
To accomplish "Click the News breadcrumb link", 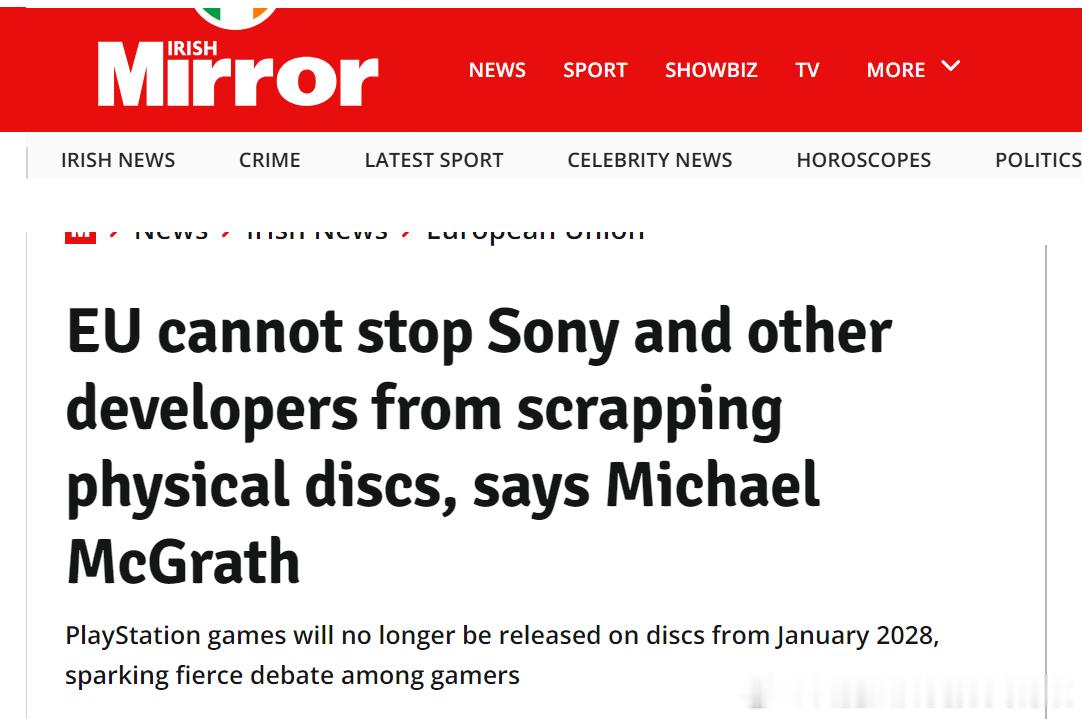I will tap(171, 236).
